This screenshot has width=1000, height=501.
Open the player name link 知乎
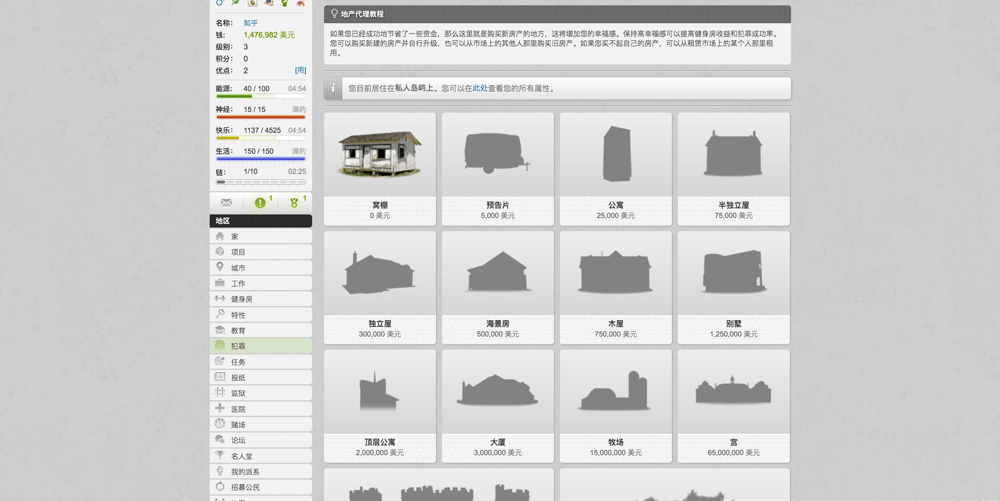tap(251, 23)
